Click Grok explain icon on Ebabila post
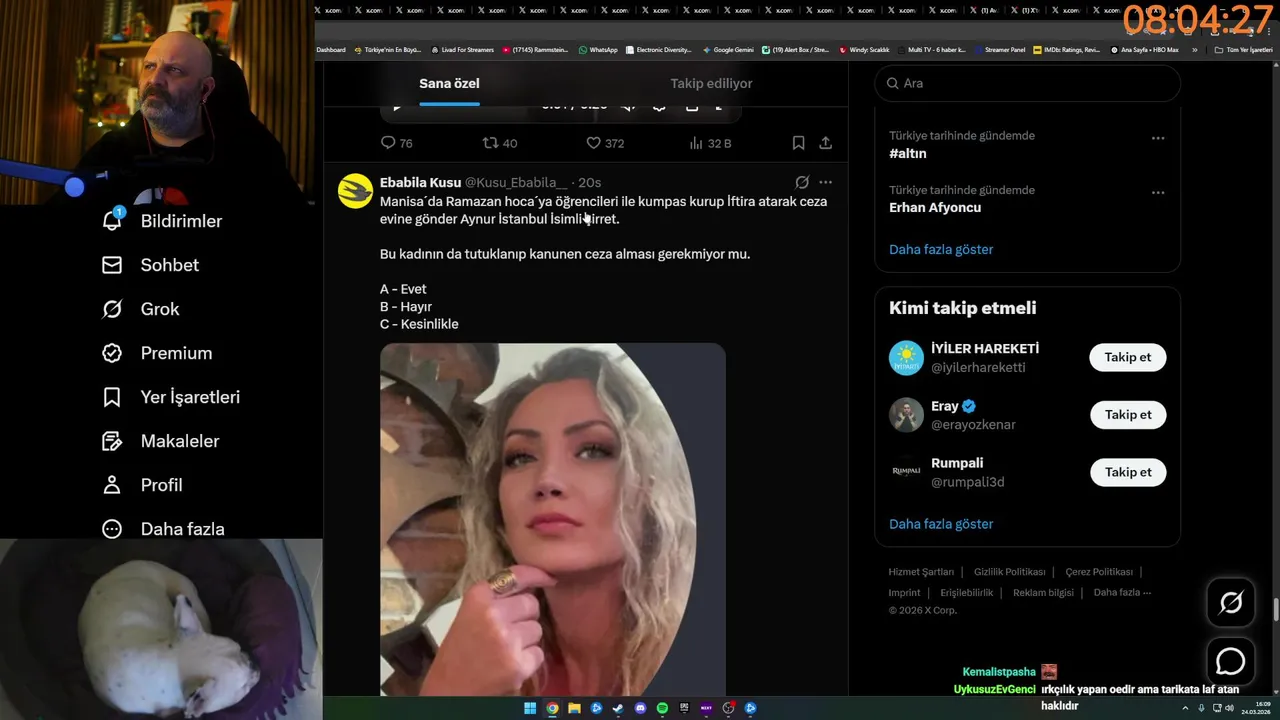This screenshot has height=720, width=1280. (802, 182)
